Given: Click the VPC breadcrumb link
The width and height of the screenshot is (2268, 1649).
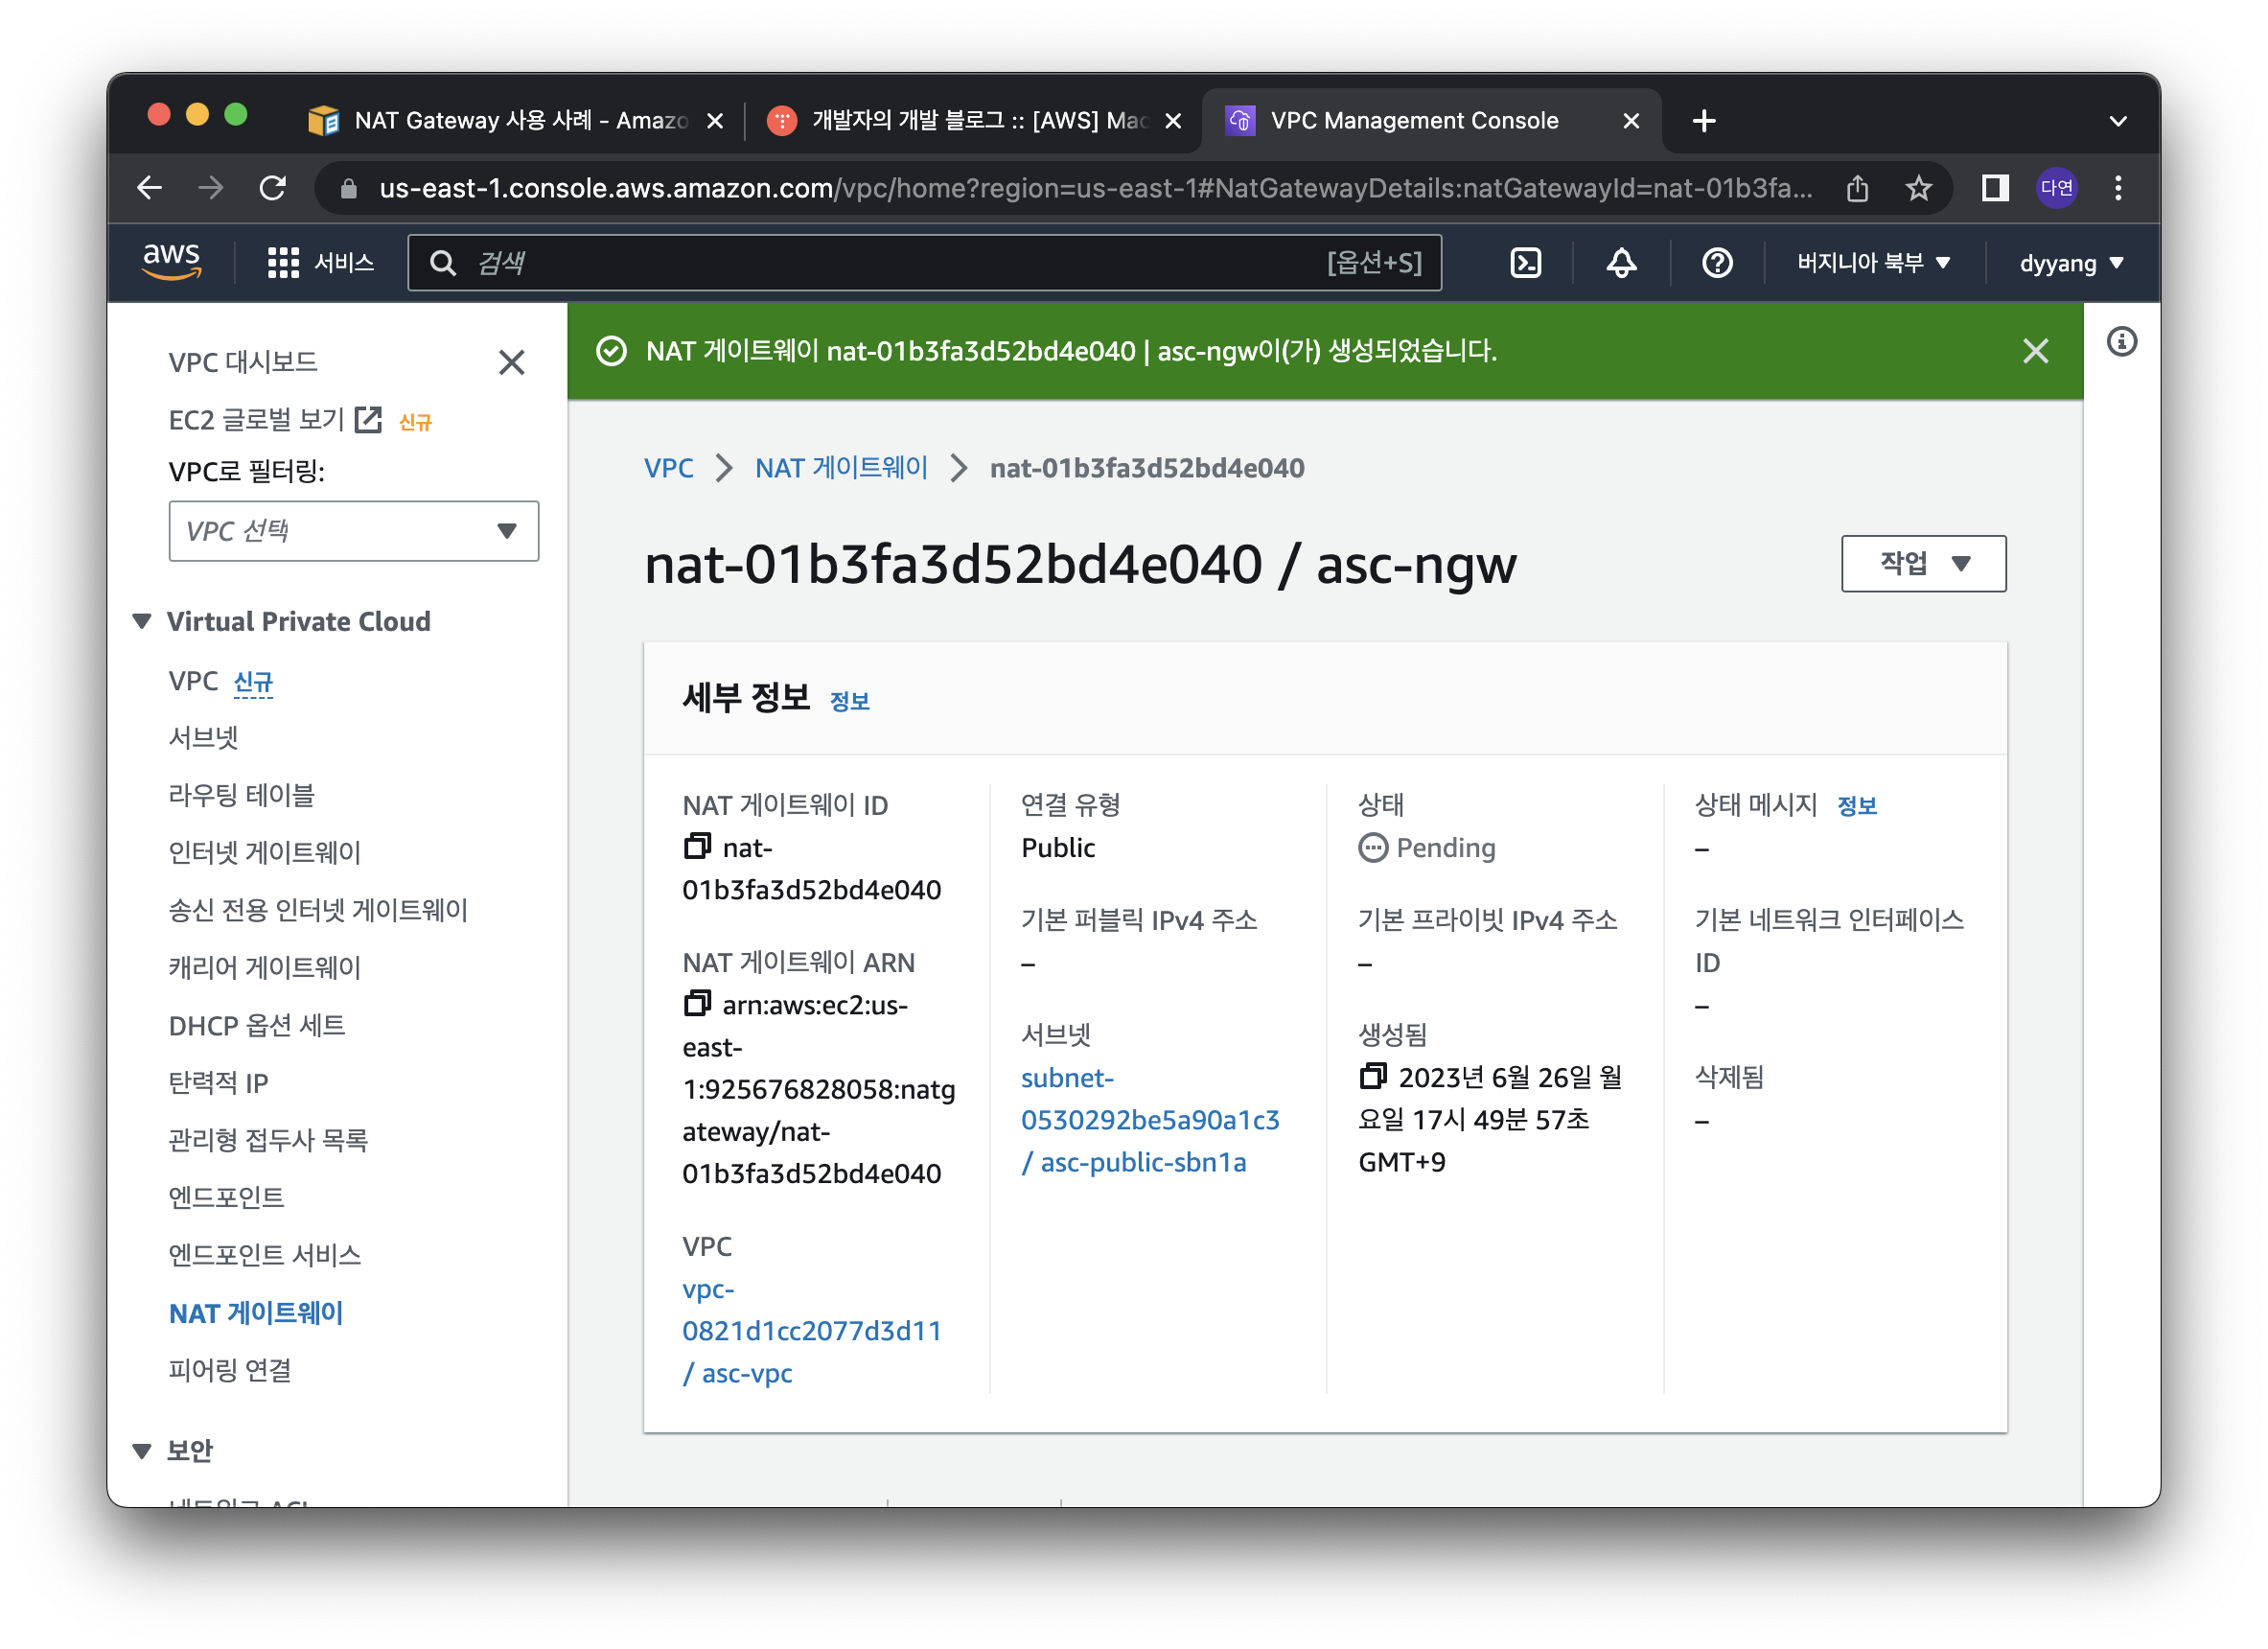Looking at the screenshot, I should point(668,468).
